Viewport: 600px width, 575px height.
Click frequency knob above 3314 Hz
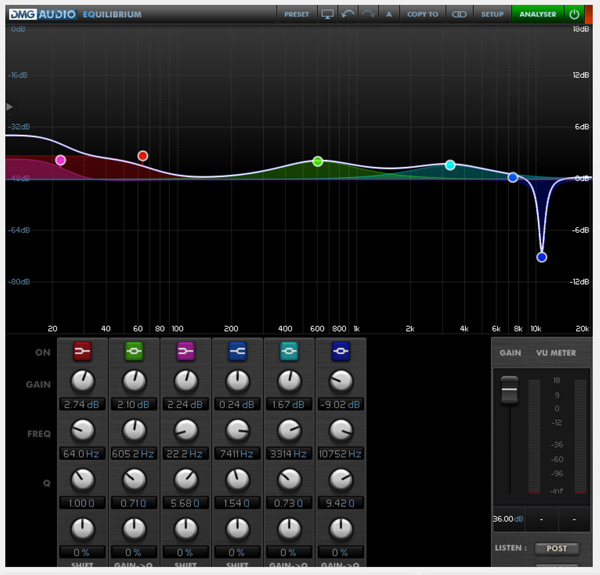[289, 430]
